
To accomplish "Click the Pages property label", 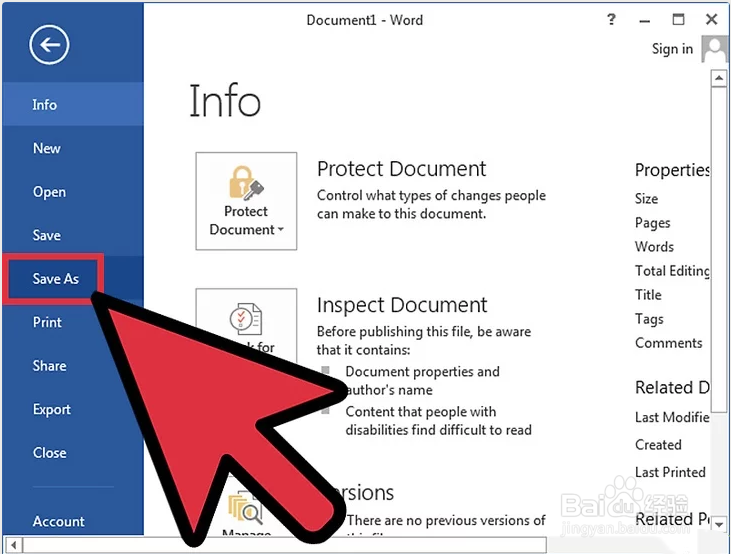I will [x=652, y=223].
